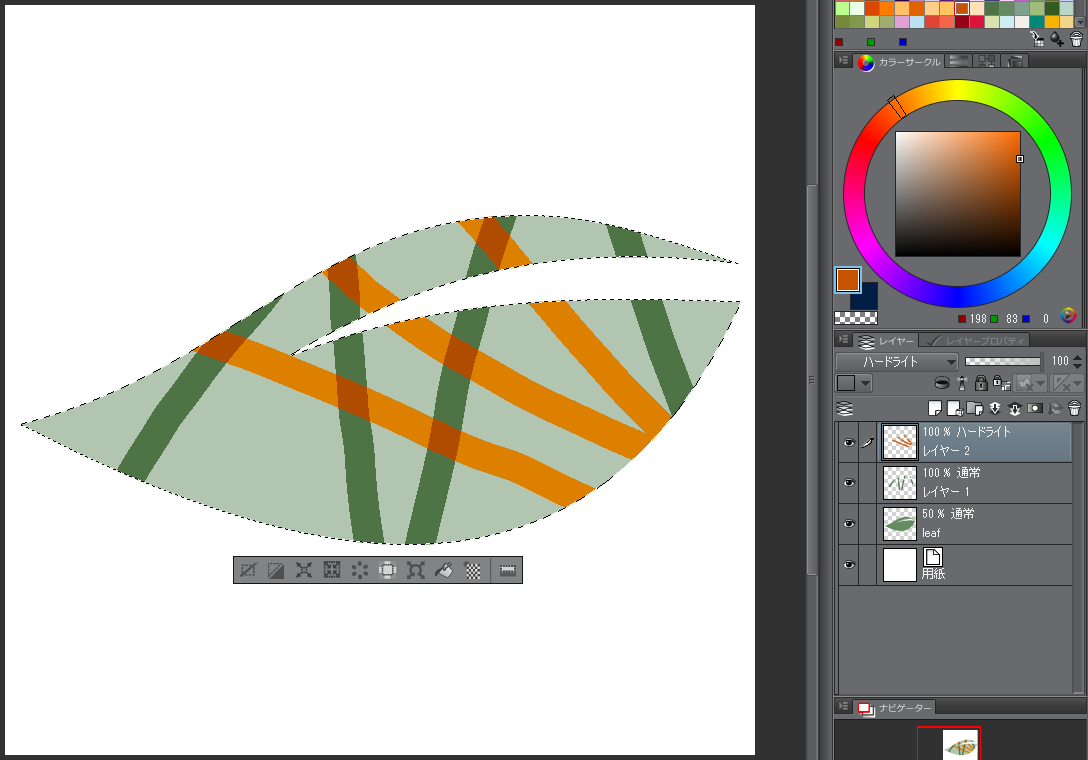The image size is (1088, 760).
Task: Open the palette color dropdown
Action: 854,383
